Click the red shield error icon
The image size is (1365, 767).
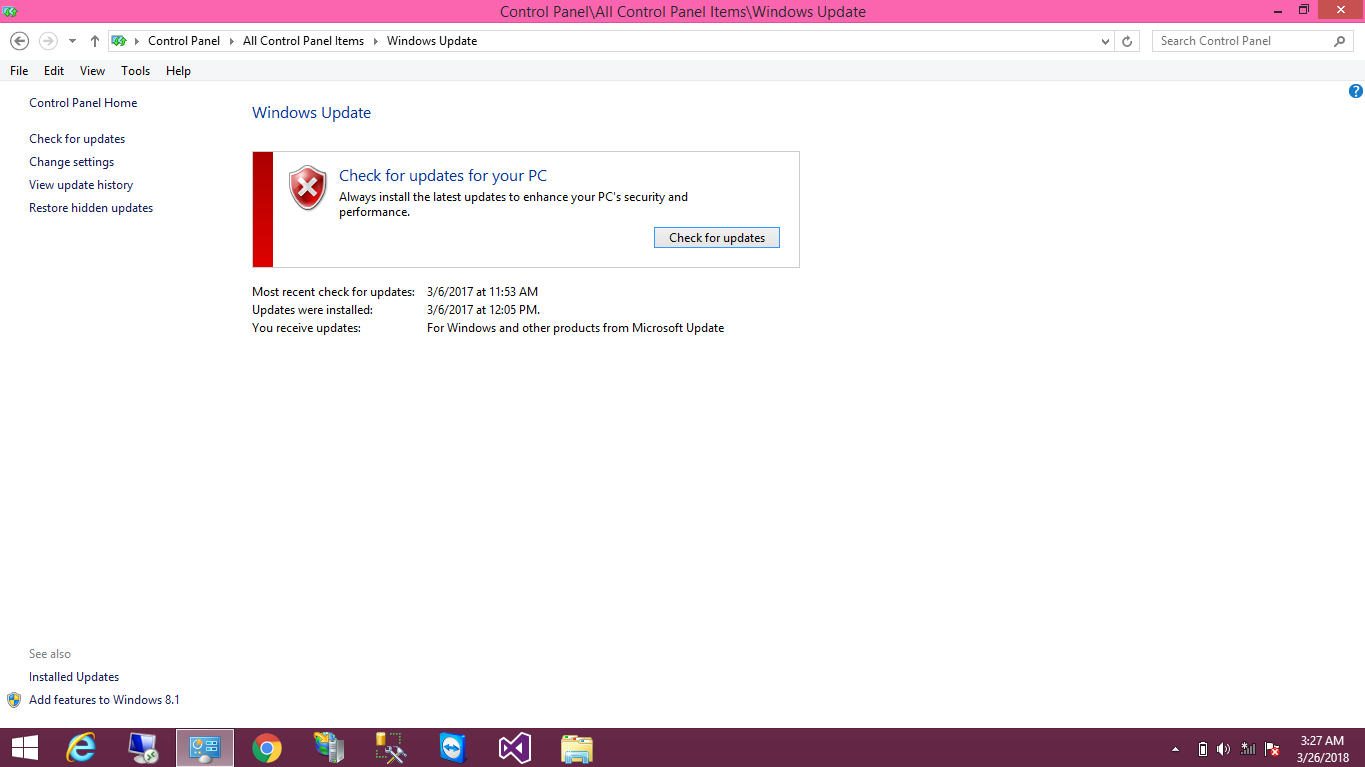tap(308, 187)
